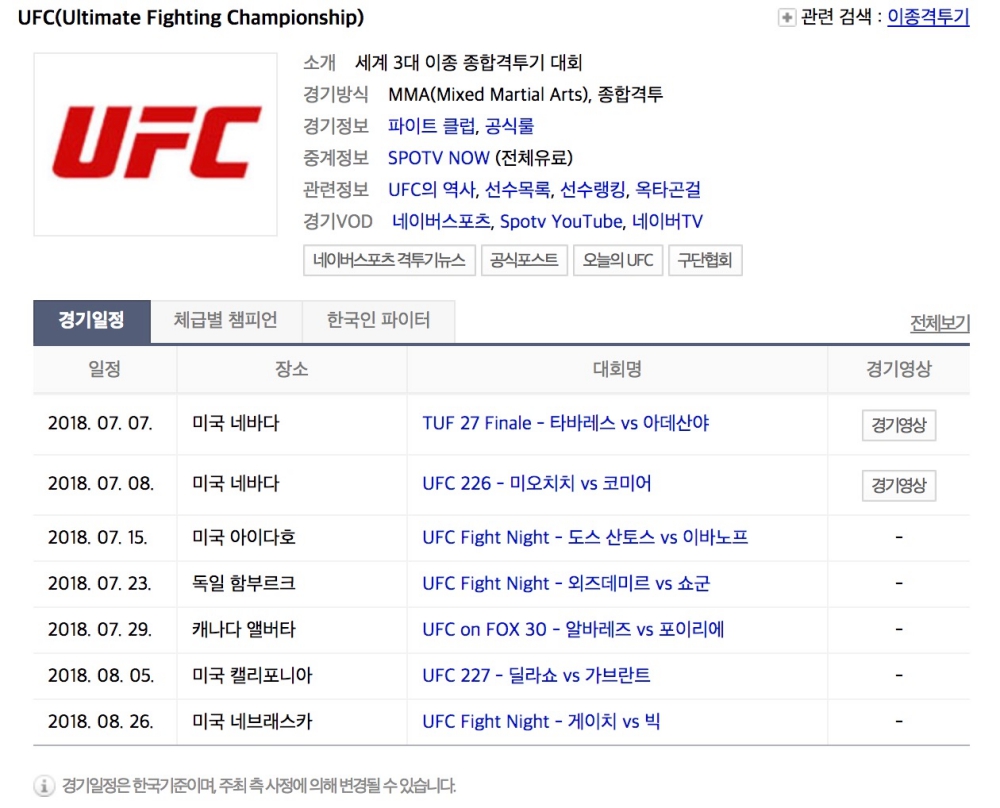The image size is (1000, 808).
Task: Click the 공식포스트 button
Action: click(524, 260)
